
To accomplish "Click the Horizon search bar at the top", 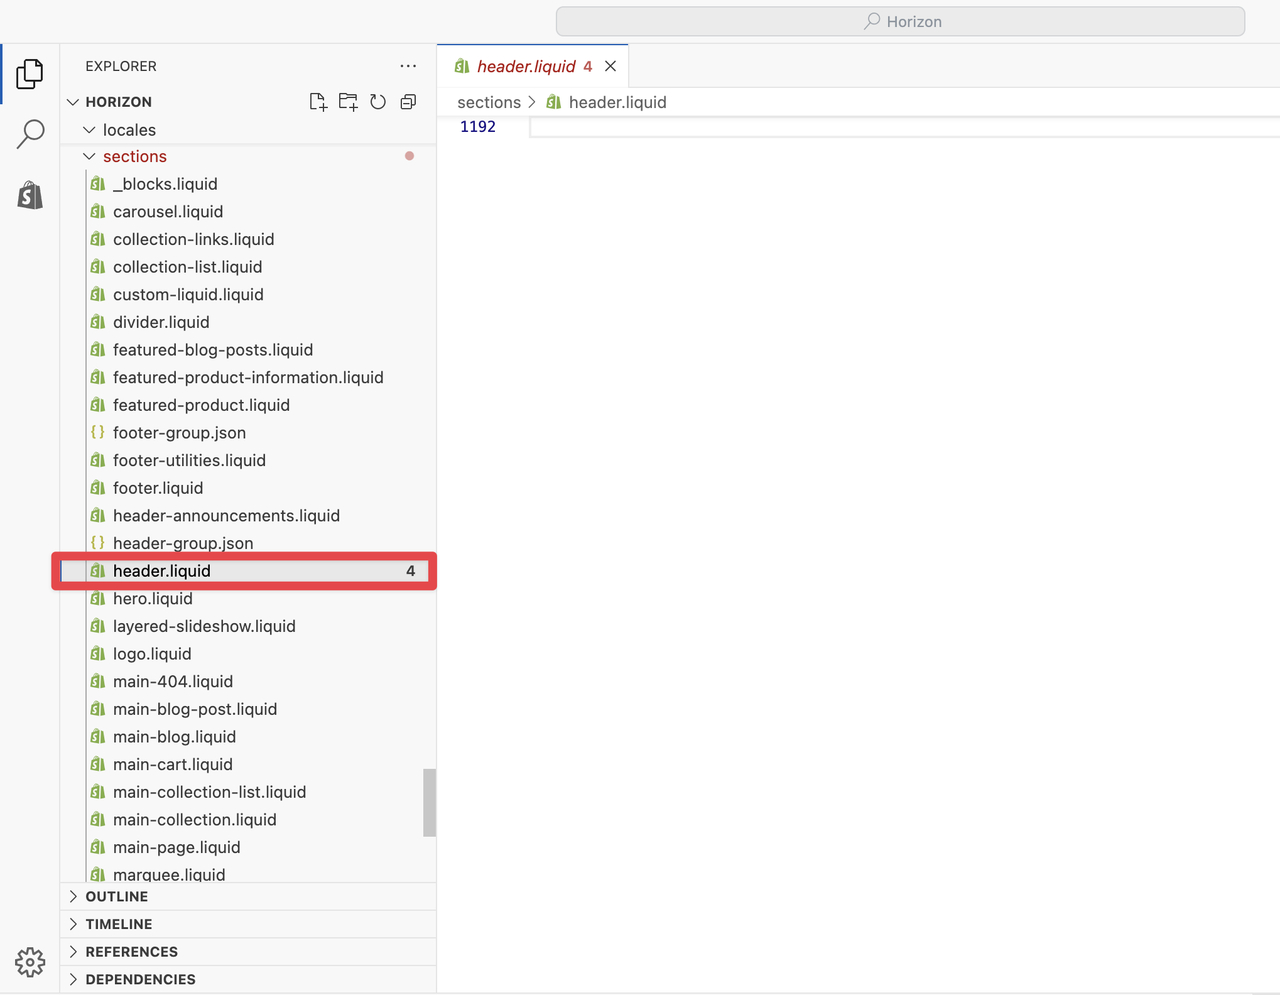I will coord(900,20).
